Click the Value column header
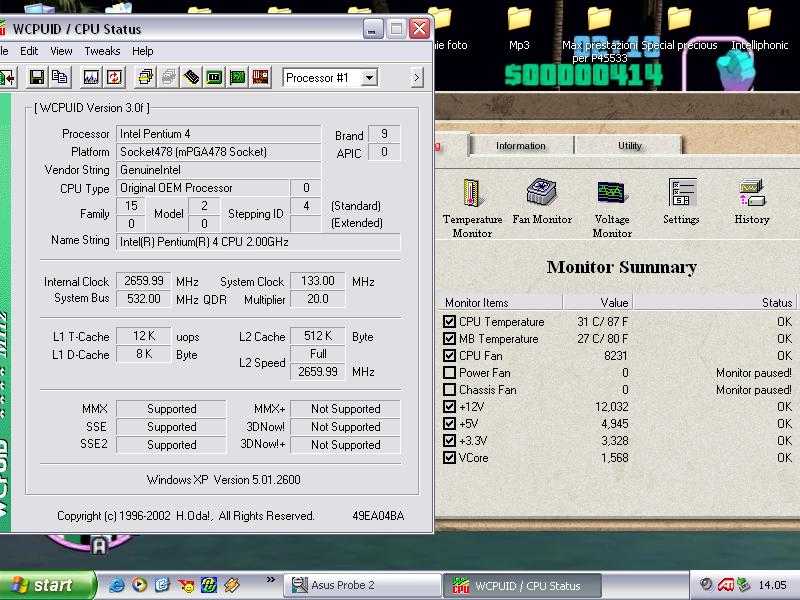This screenshot has height=600, width=800. (597, 302)
